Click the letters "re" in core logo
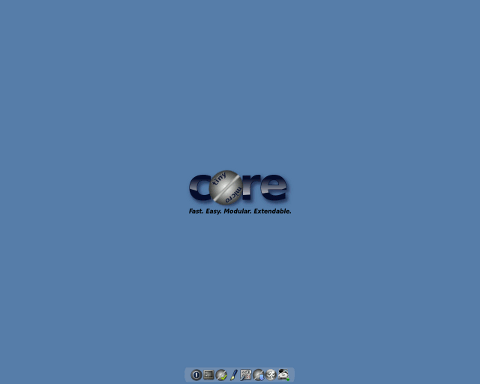The image size is (480, 384). tap(265, 187)
